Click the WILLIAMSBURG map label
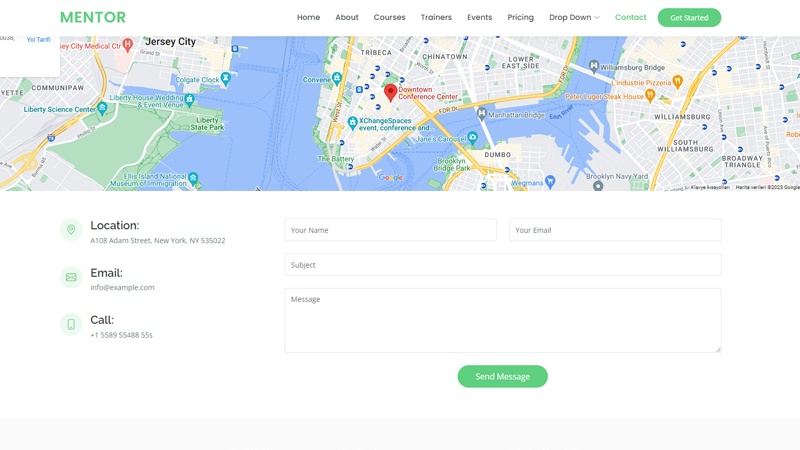This screenshot has height=450, width=800. 682,117
